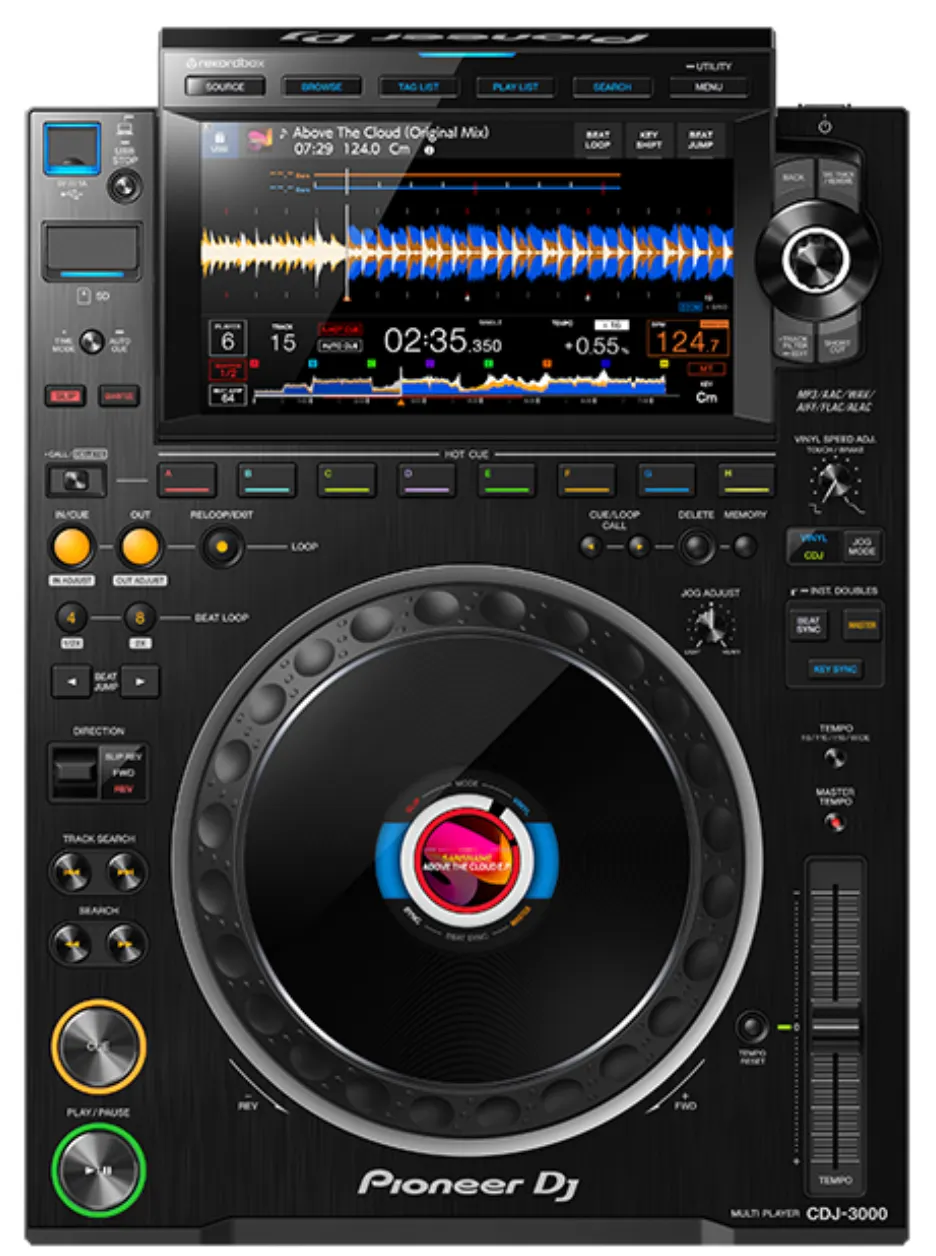Open the MENU / UTILITY button
The image size is (936, 1256).
click(709, 87)
